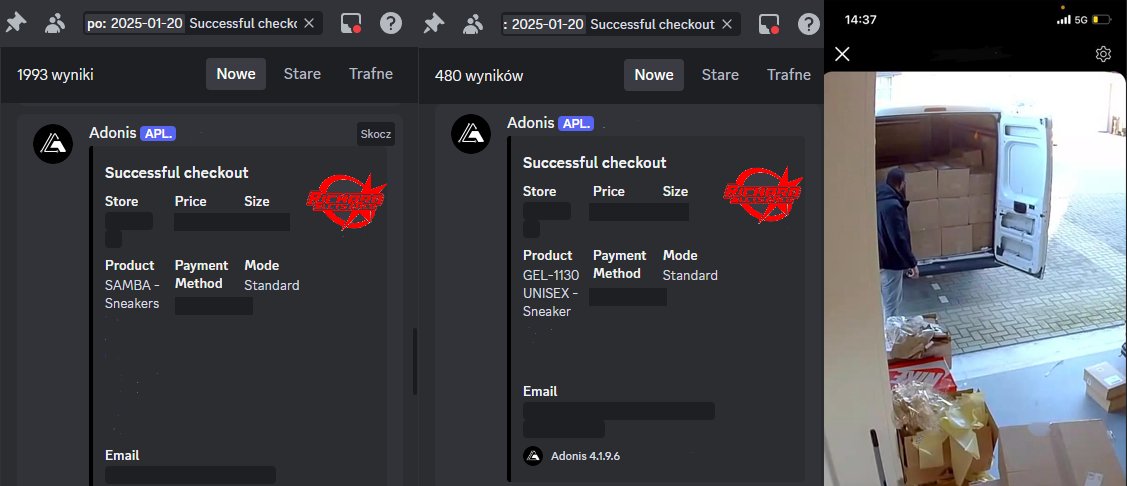Viewport: 1127px width, 486px height.
Task: Clear search query in right Discord window
Action: pyautogui.click(x=727, y=24)
